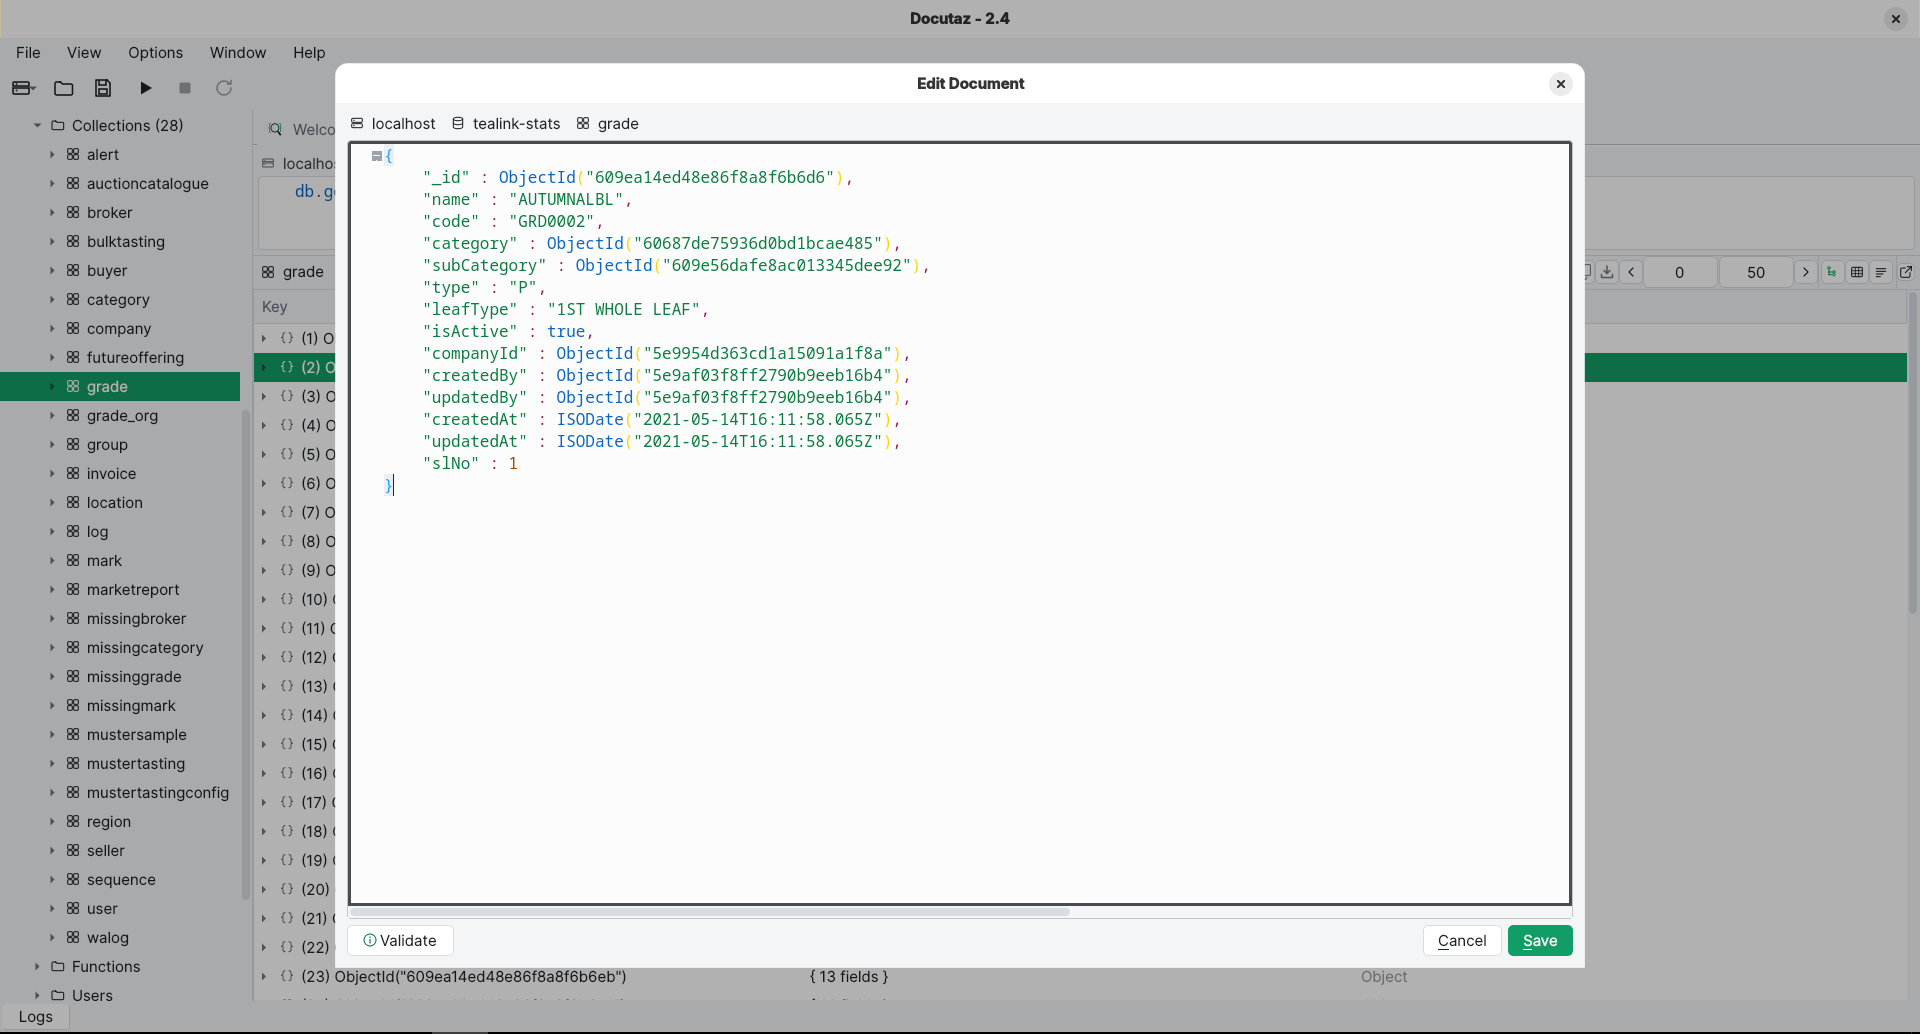The width and height of the screenshot is (1920, 1034).
Task: Open the Logs panel
Action: pyautogui.click(x=35, y=1016)
